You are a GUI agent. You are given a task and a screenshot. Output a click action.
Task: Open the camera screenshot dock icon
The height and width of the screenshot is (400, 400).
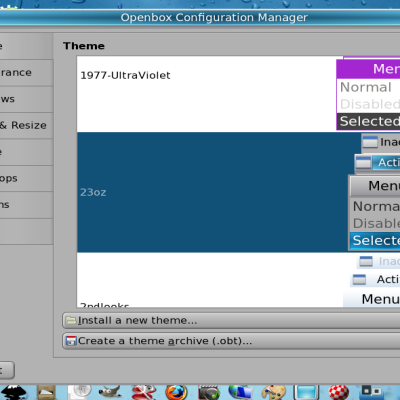coord(209,392)
